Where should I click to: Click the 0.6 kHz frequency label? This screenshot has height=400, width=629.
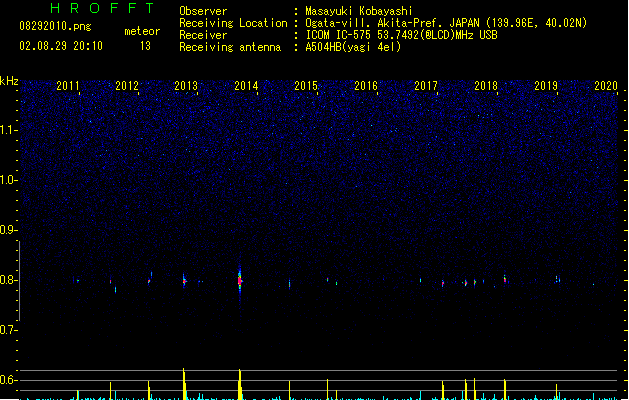click(8, 380)
